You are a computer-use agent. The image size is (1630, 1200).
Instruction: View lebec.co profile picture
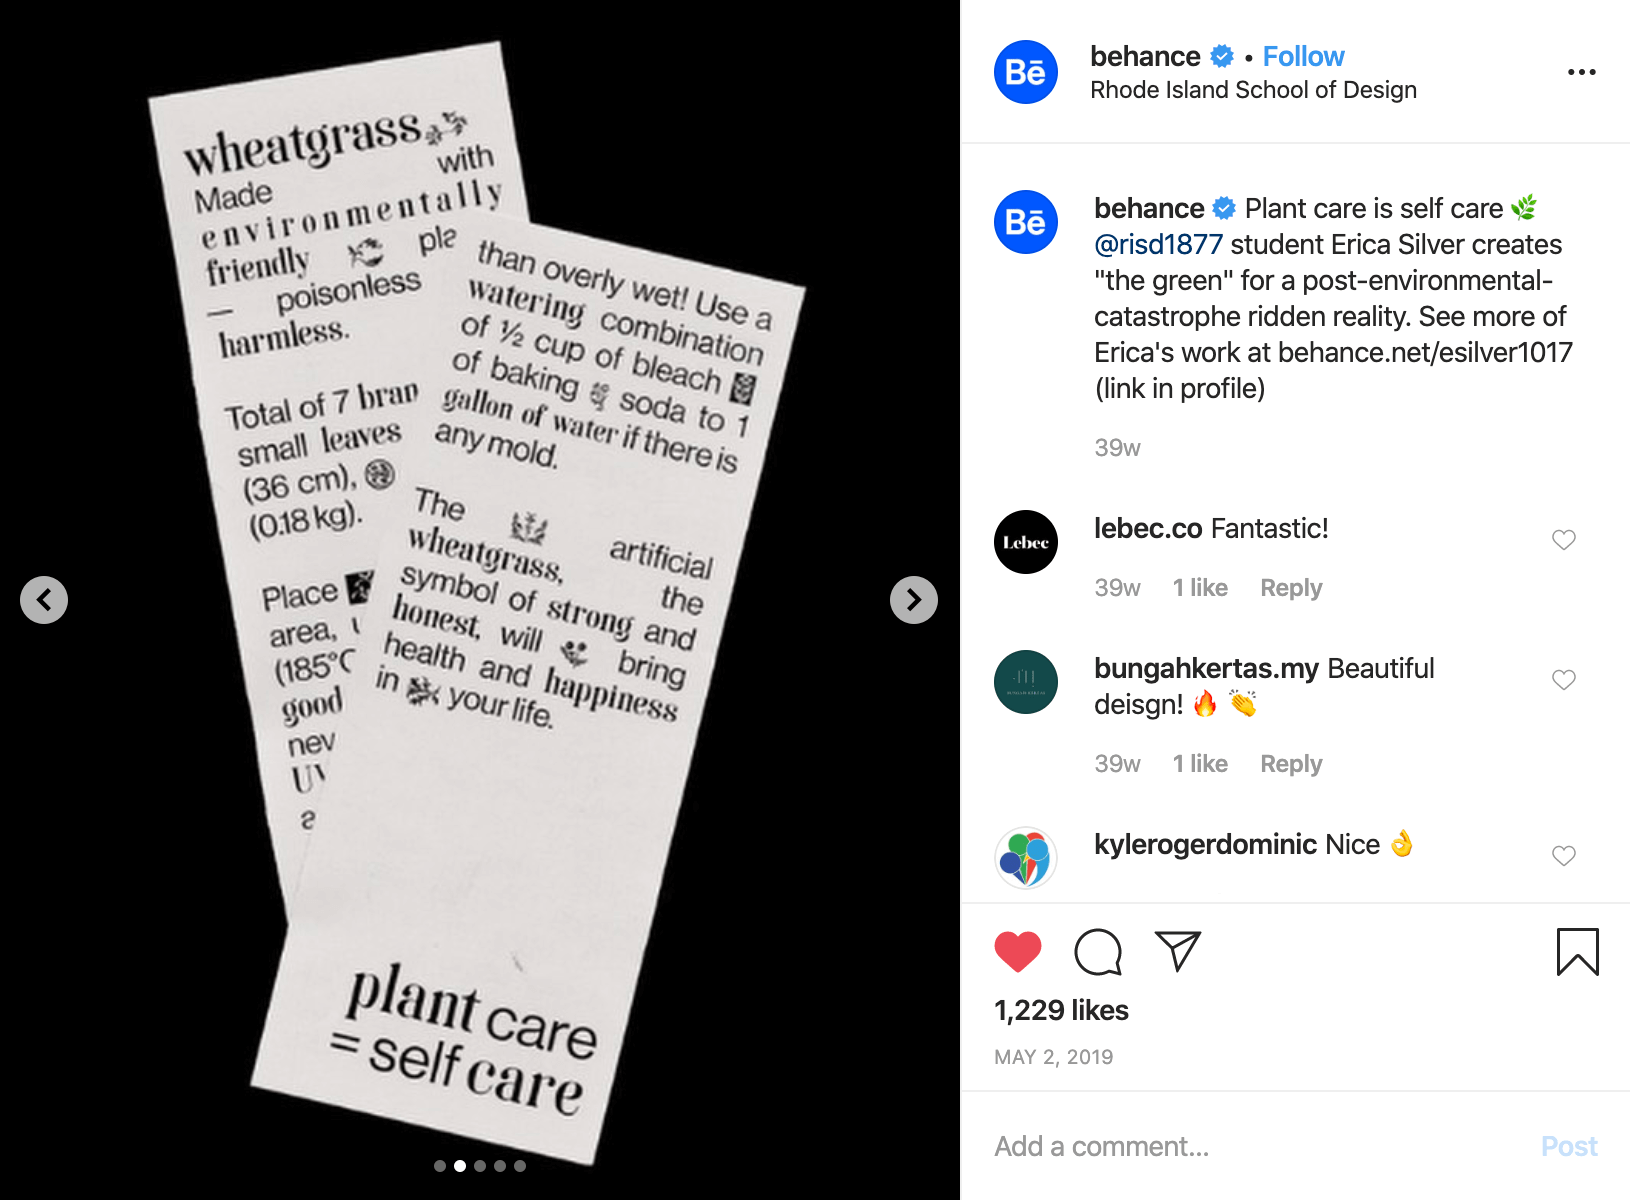point(1026,542)
